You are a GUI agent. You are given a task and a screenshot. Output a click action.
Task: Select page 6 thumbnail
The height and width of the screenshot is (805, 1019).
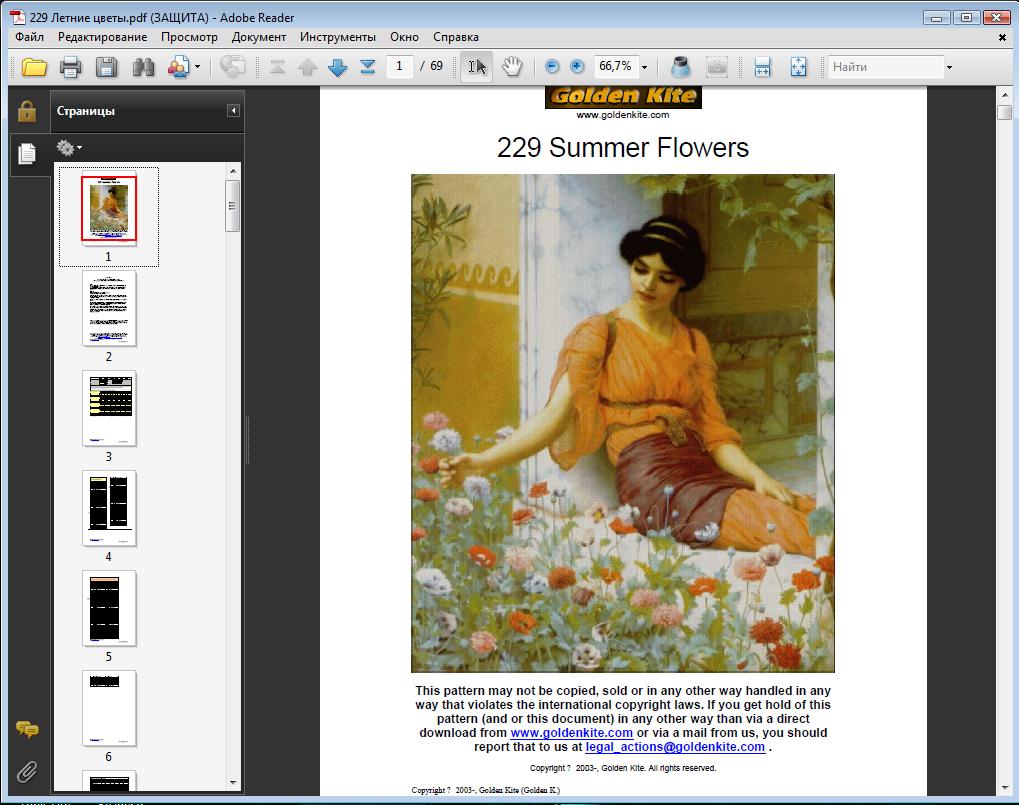(x=109, y=708)
